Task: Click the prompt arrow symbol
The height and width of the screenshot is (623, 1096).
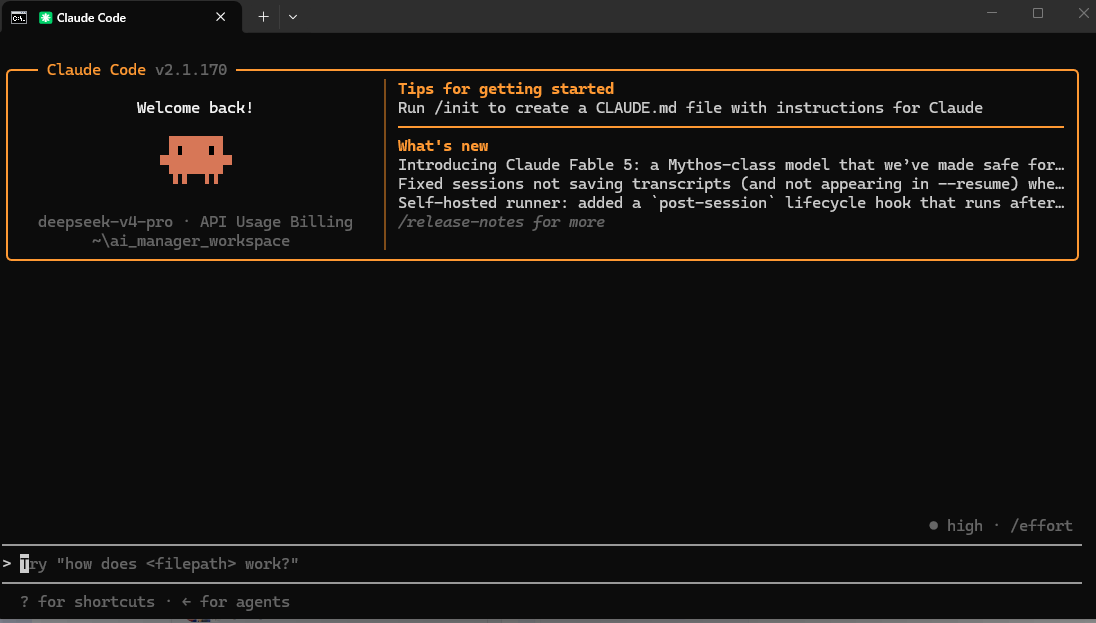Action: tap(7, 564)
